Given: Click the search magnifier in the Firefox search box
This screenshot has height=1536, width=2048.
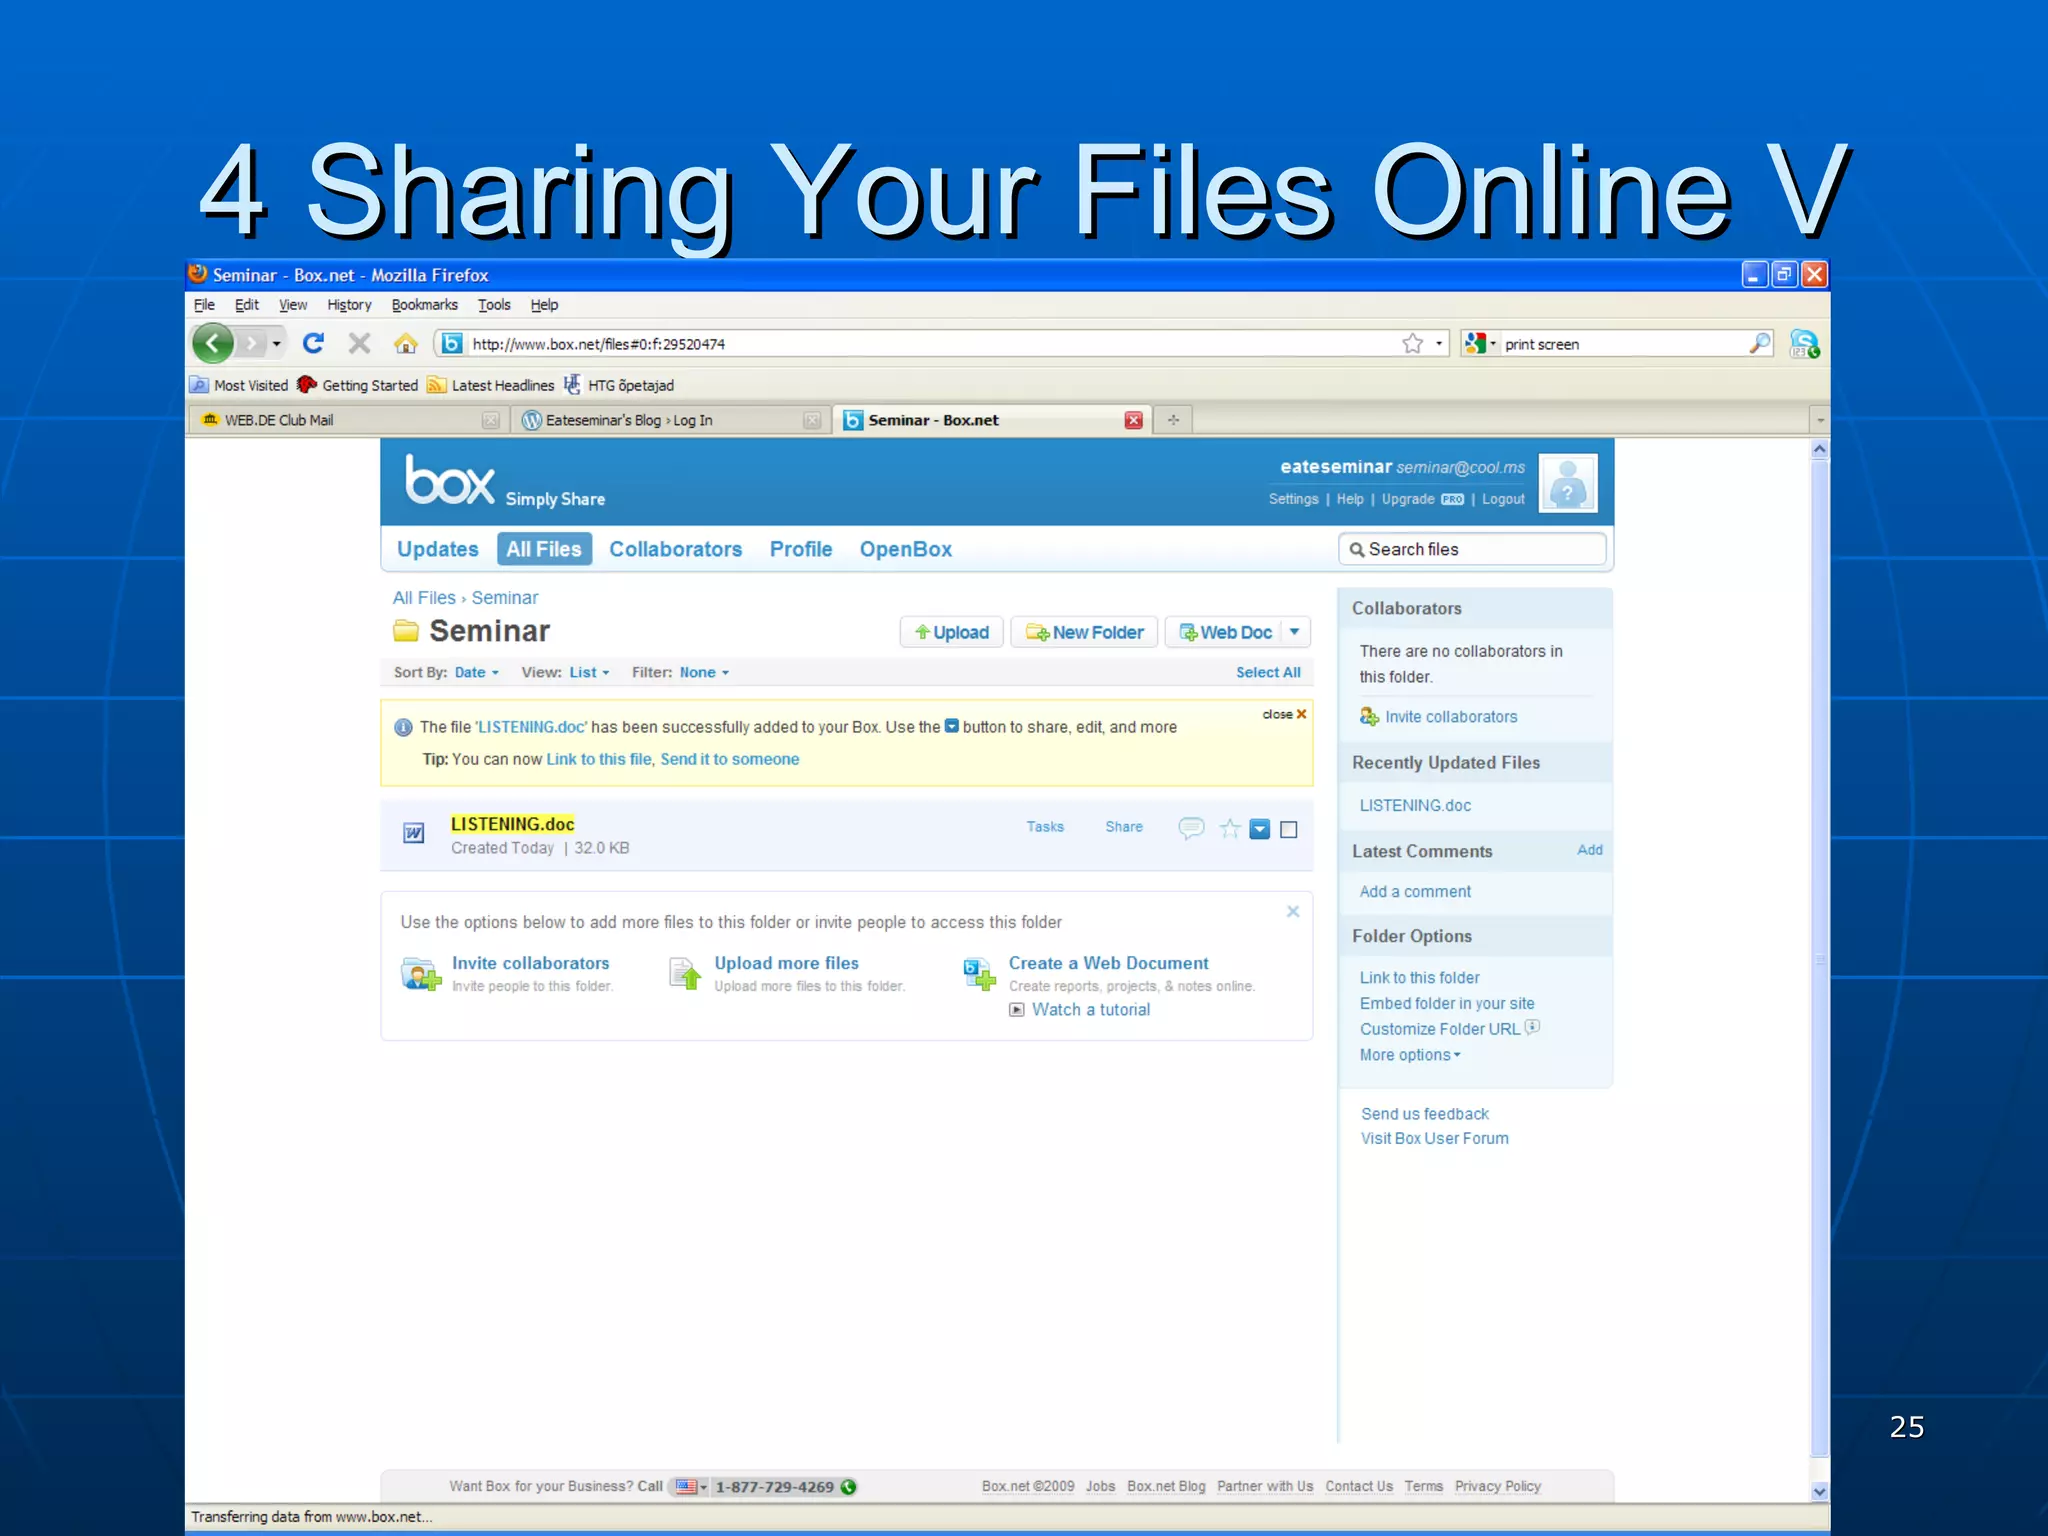Looking at the screenshot, I should (x=1759, y=344).
